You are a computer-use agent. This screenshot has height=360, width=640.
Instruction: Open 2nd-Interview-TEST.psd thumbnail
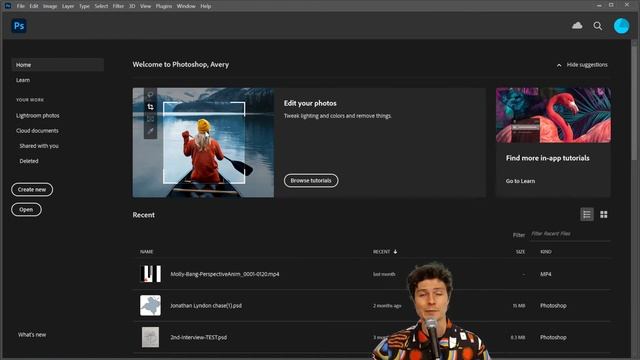[151, 337]
